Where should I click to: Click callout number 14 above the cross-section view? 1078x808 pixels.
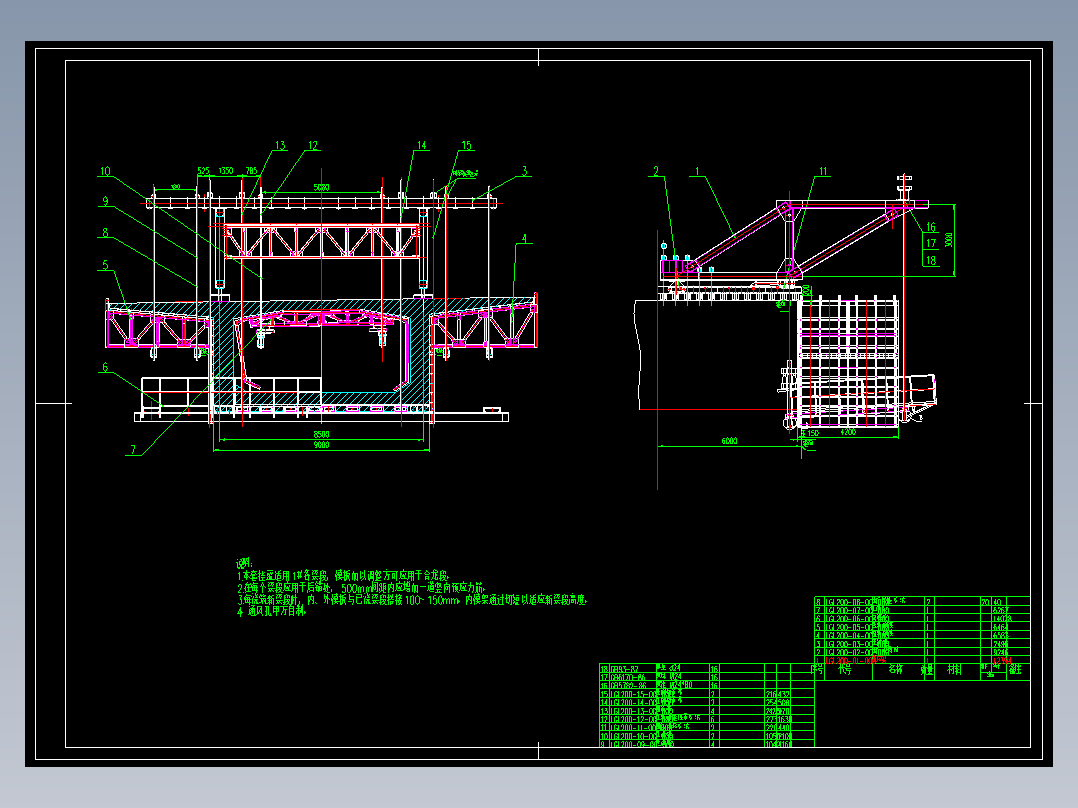(421, 145)
